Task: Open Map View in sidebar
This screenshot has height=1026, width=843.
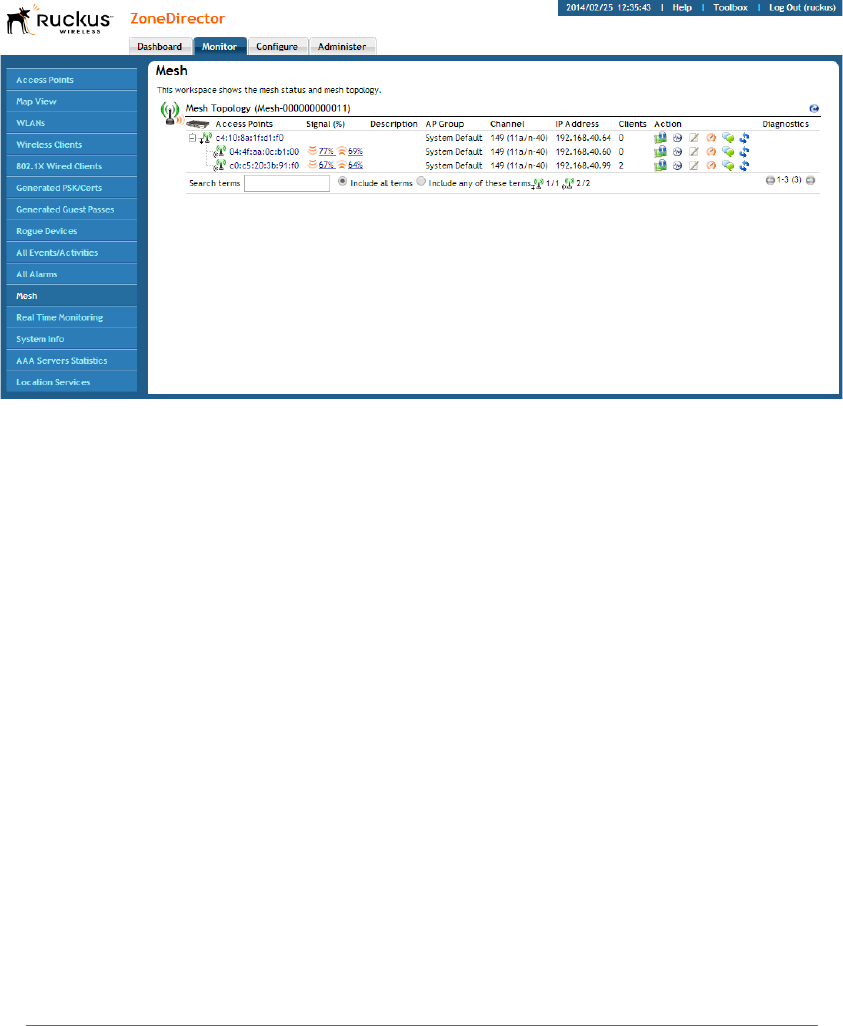Action: click(71, 101)
